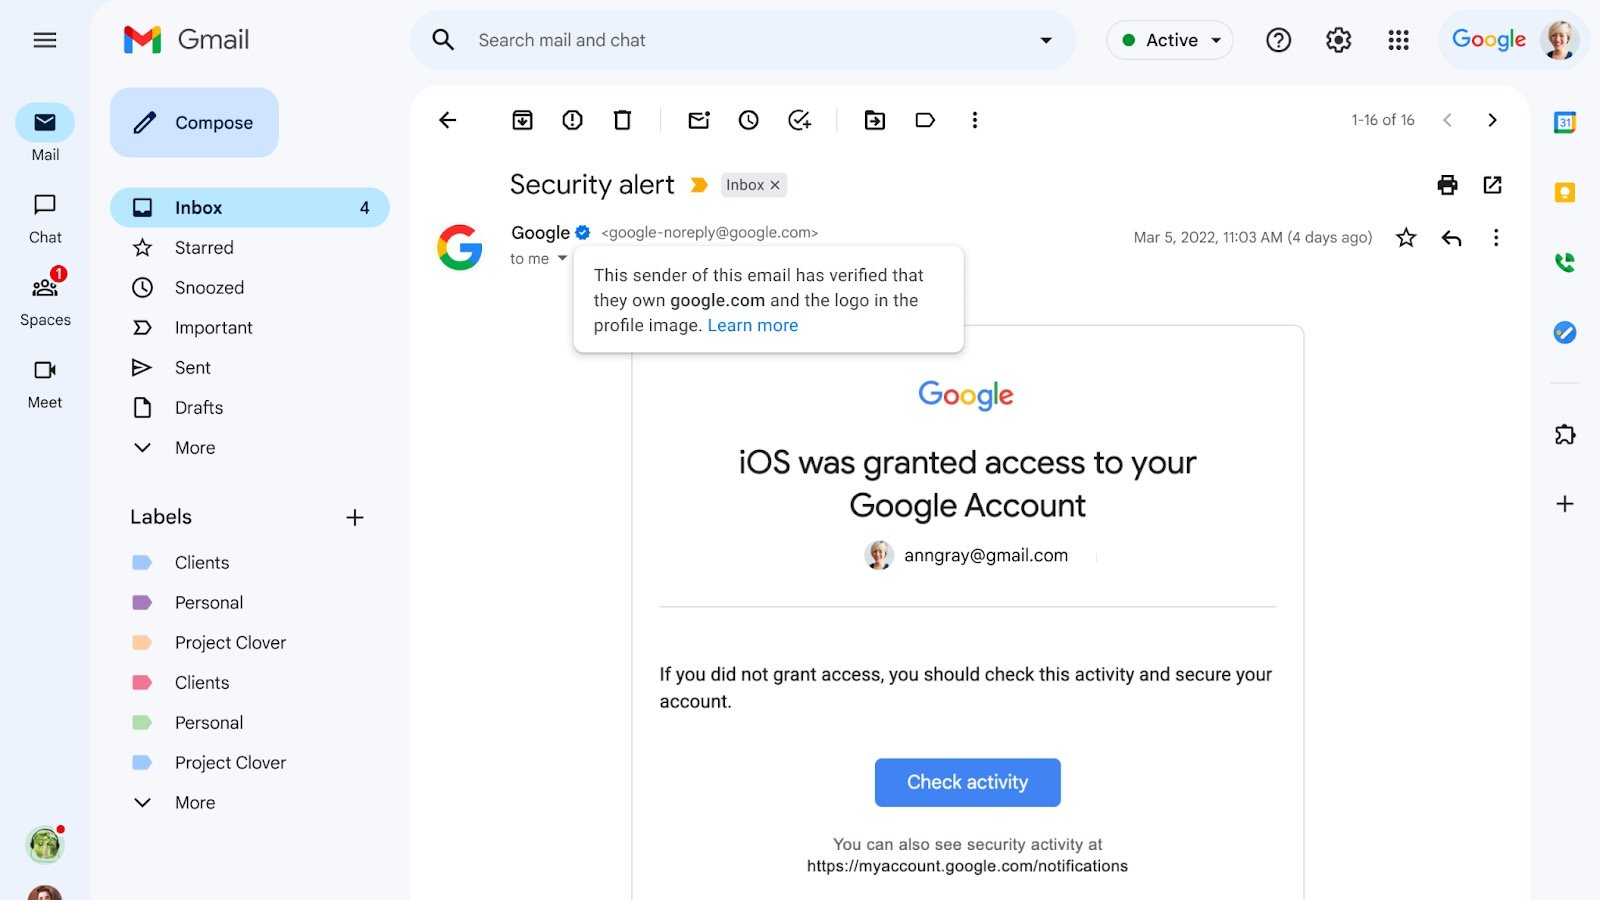Snooze this email from the toolbar
This screenshot has width=1600, height=900.
748,120
